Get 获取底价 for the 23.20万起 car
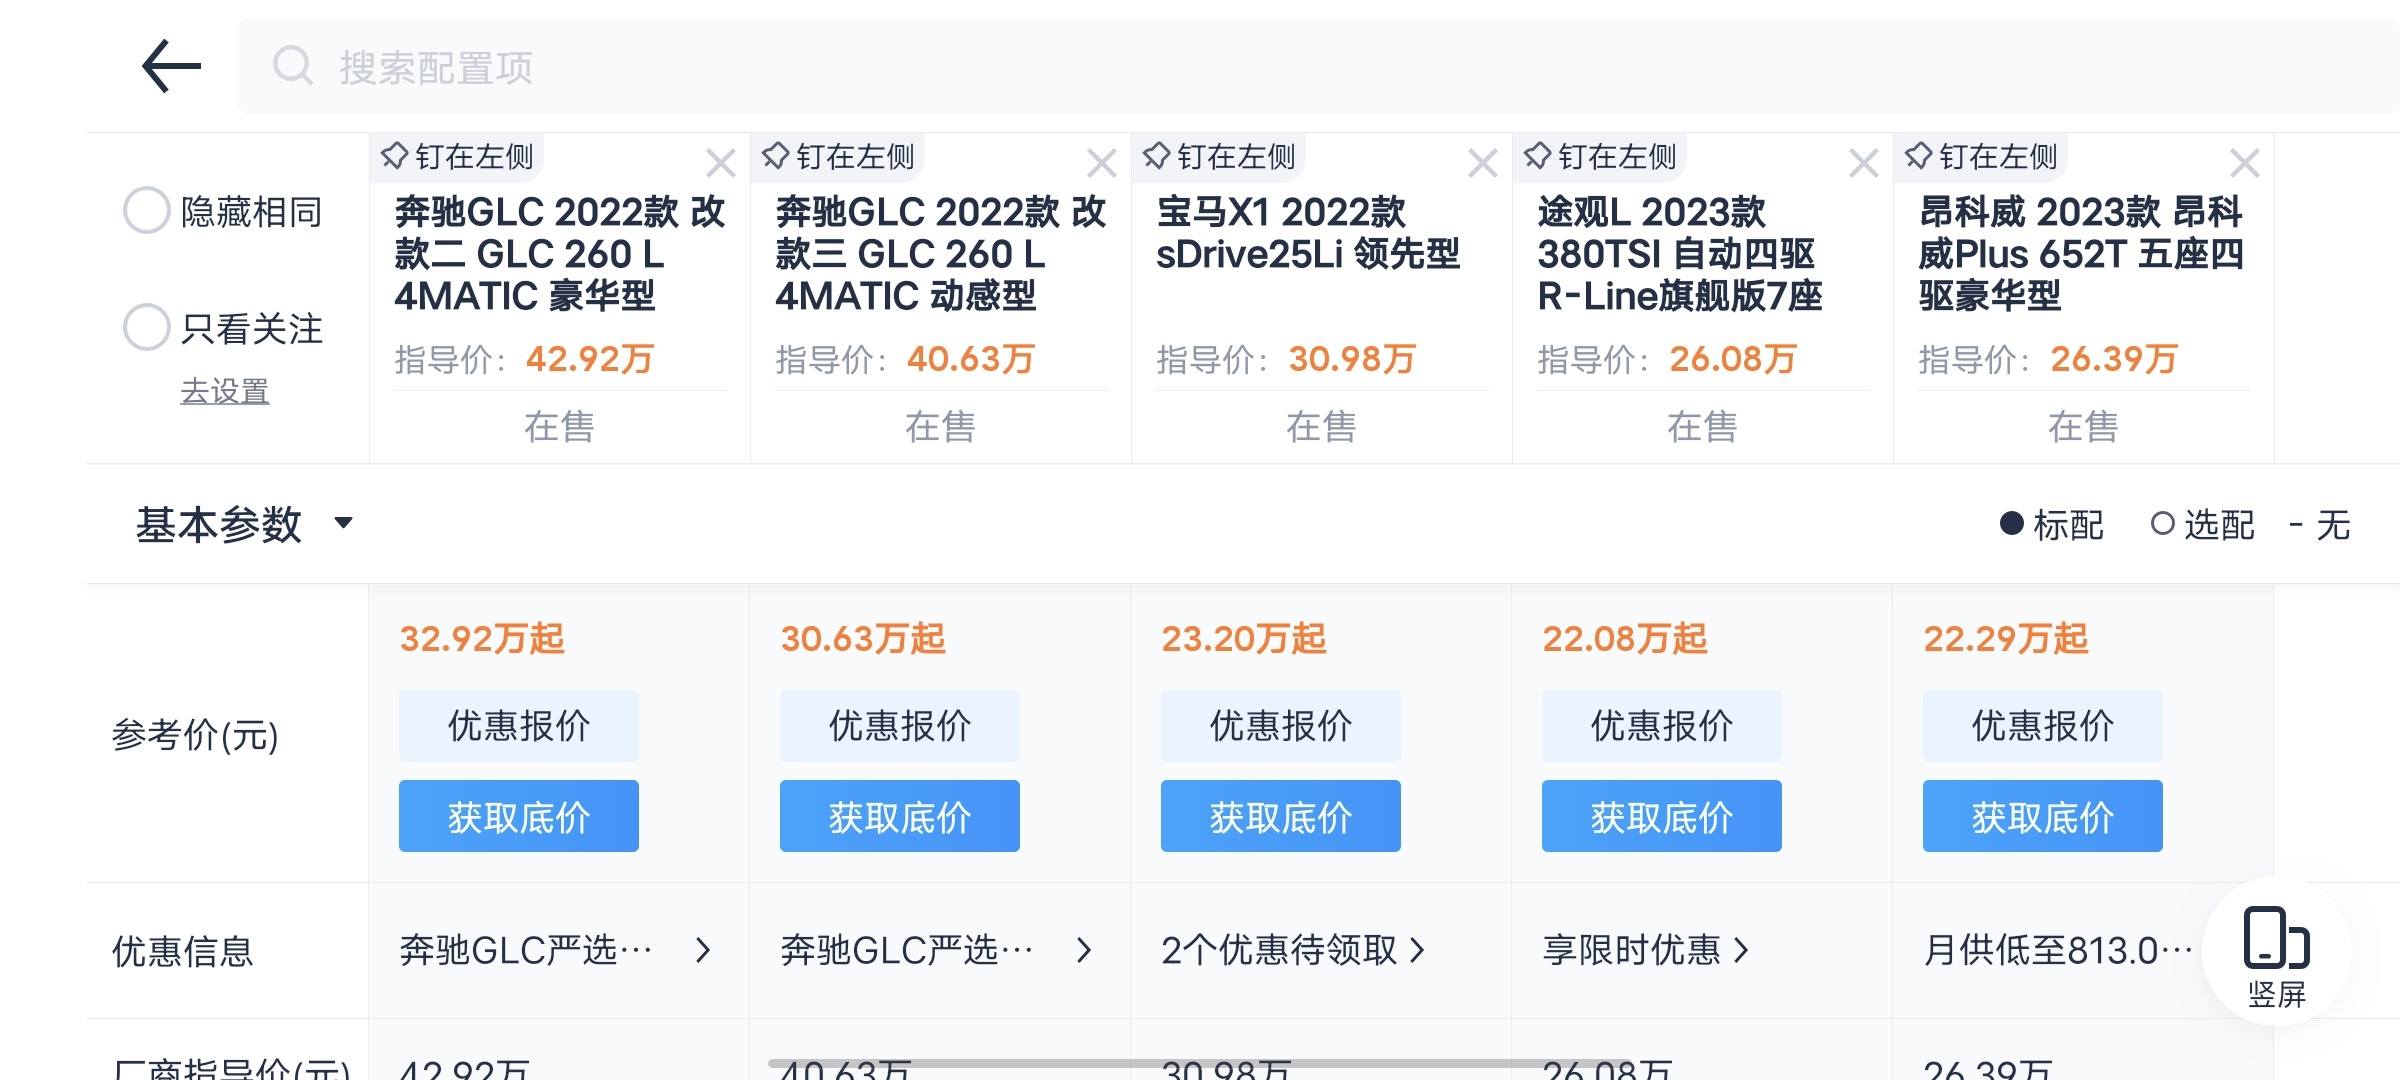The image size is (2400, 1080). tap(1281, 816)
